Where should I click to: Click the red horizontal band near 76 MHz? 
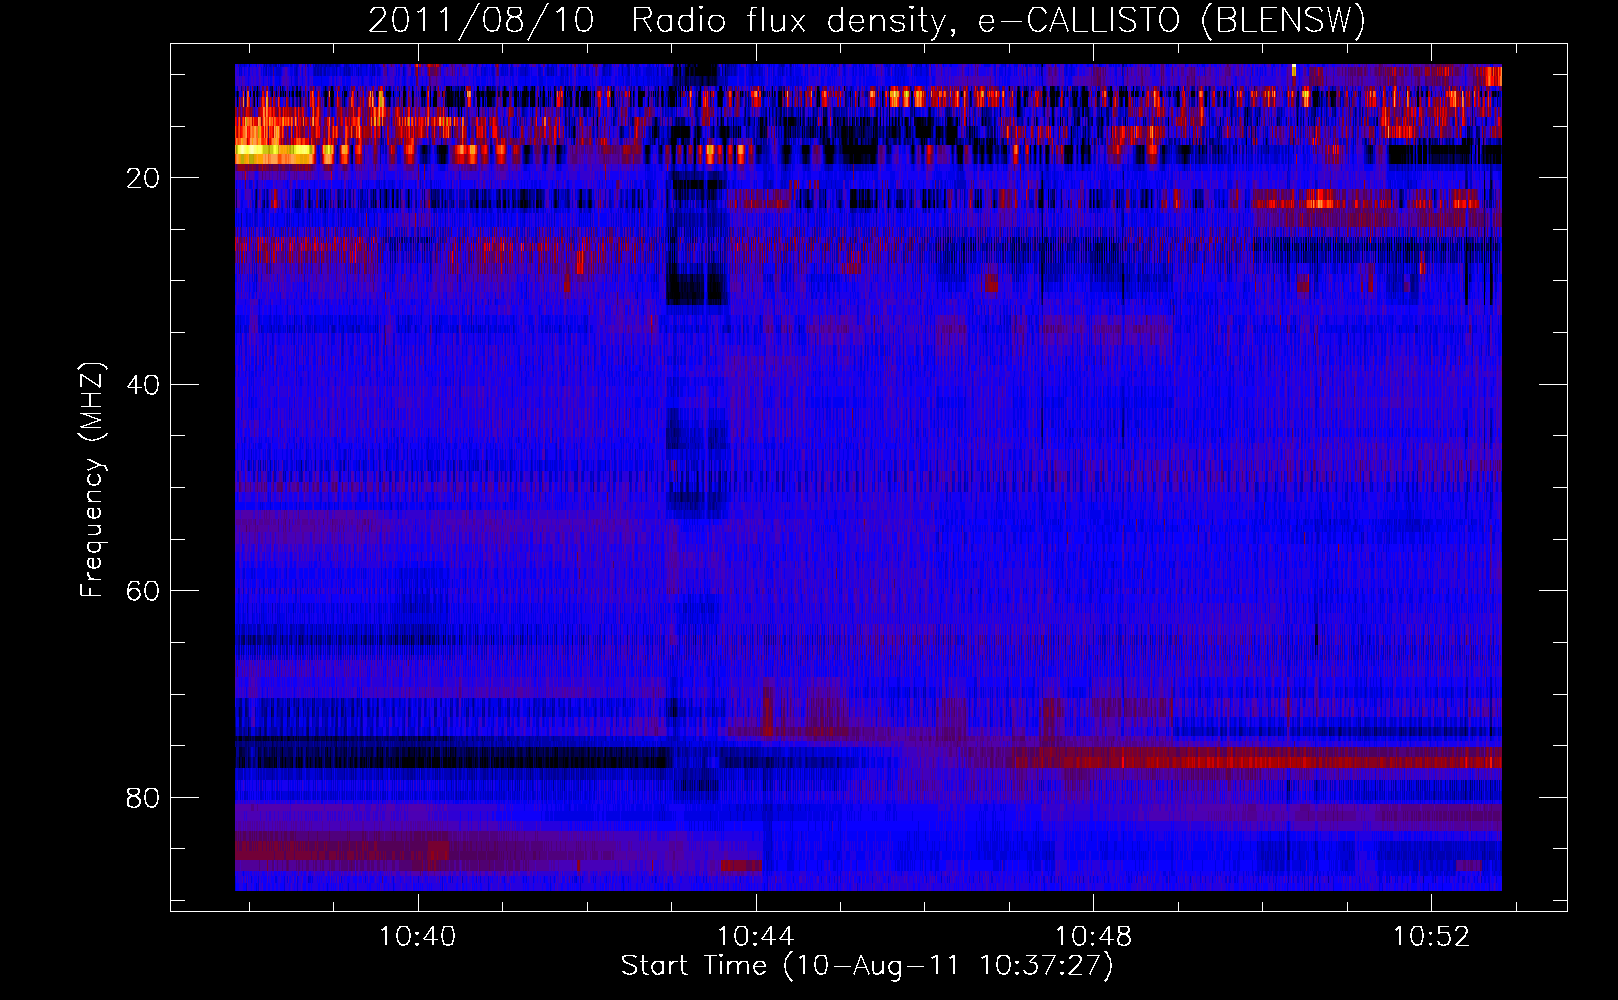[1255, 758]
